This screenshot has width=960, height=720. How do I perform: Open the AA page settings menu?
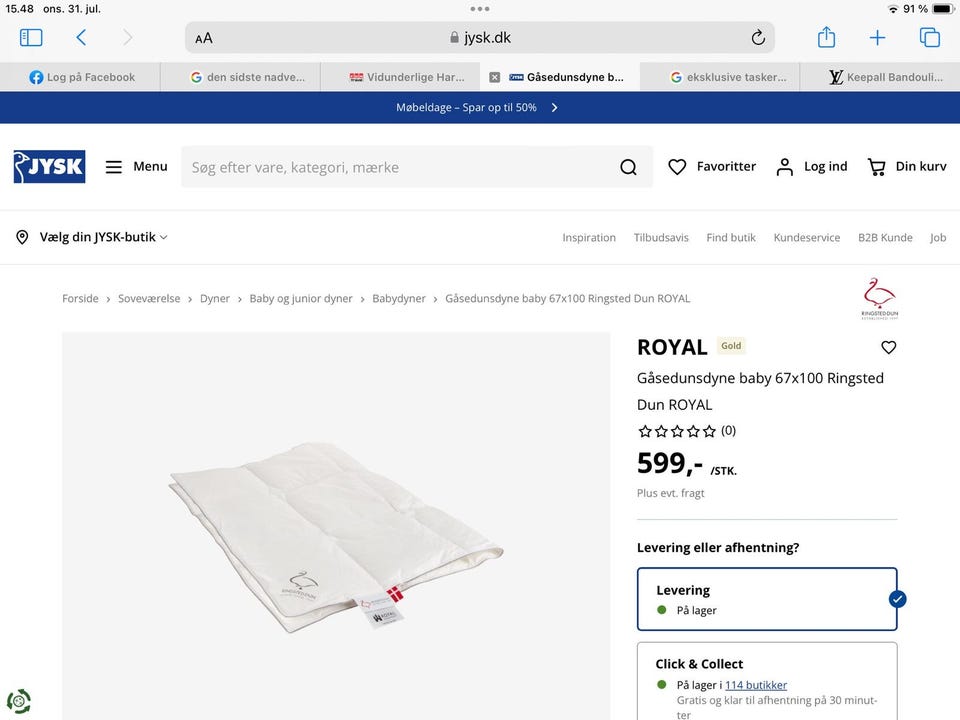(204, 38)
